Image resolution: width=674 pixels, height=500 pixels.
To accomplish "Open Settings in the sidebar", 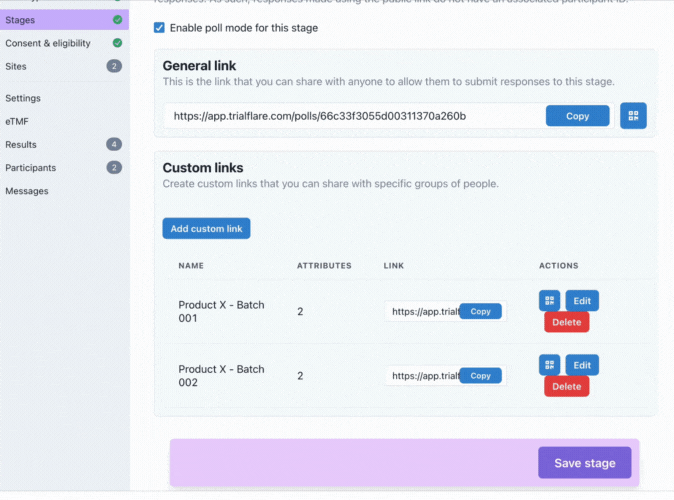I will [23, 98].
